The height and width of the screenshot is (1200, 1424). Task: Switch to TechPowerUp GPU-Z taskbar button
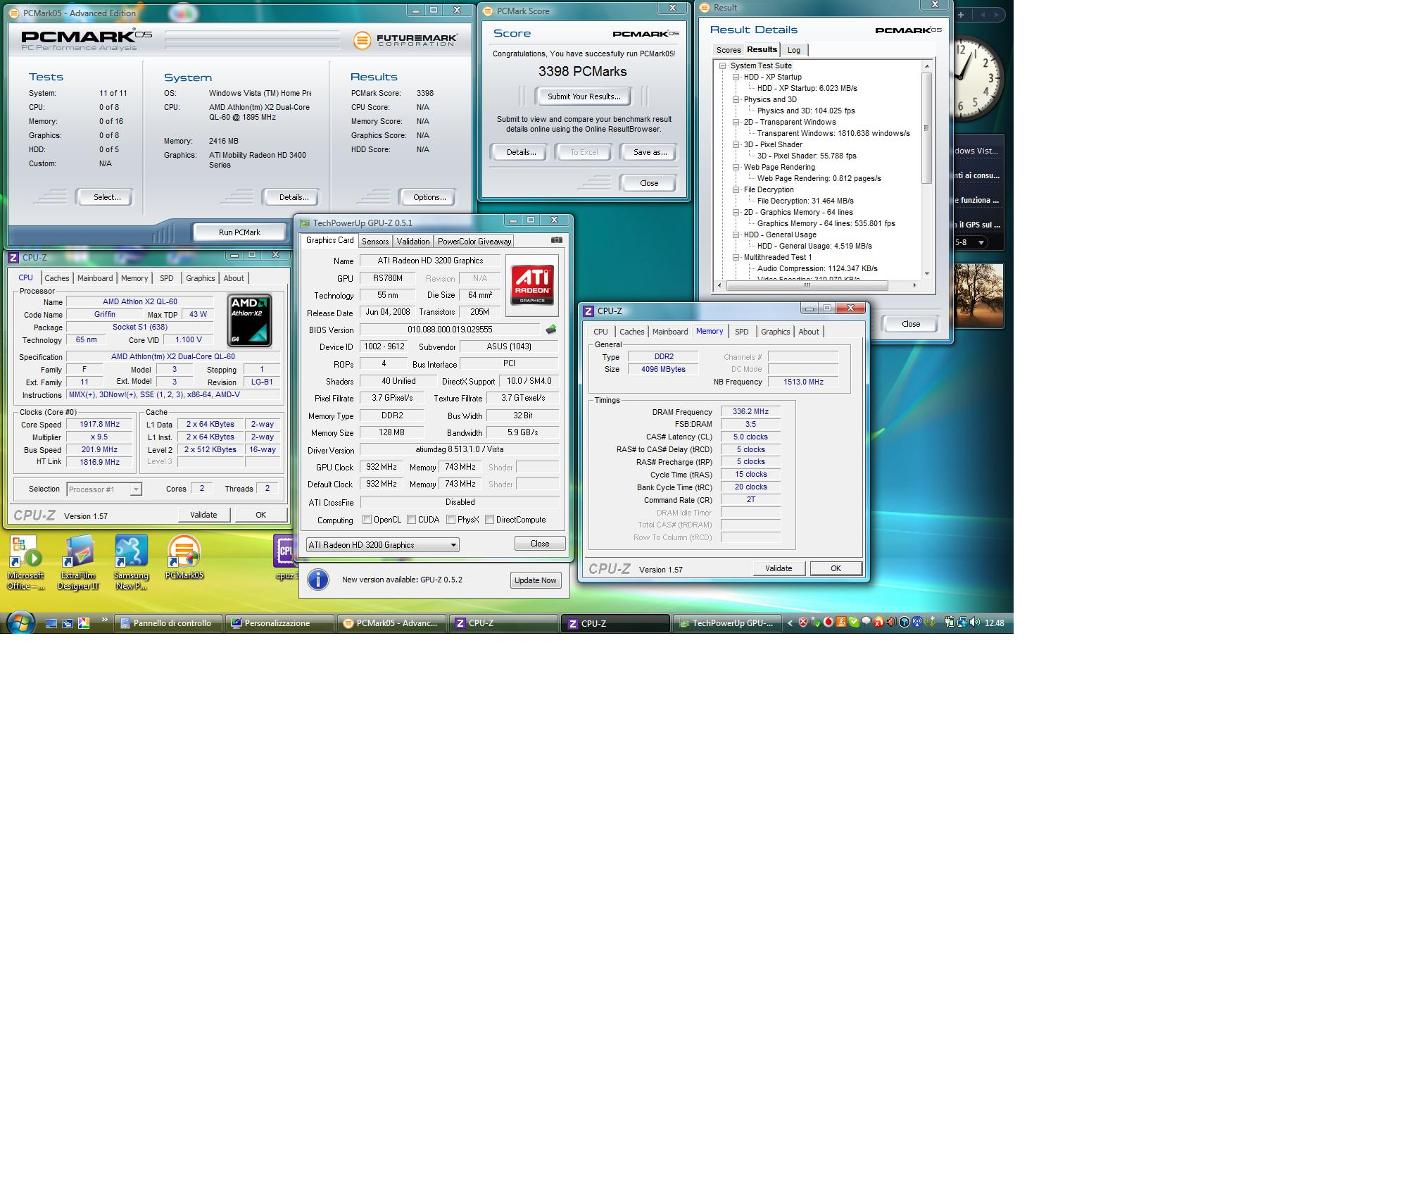pos(726,623)
